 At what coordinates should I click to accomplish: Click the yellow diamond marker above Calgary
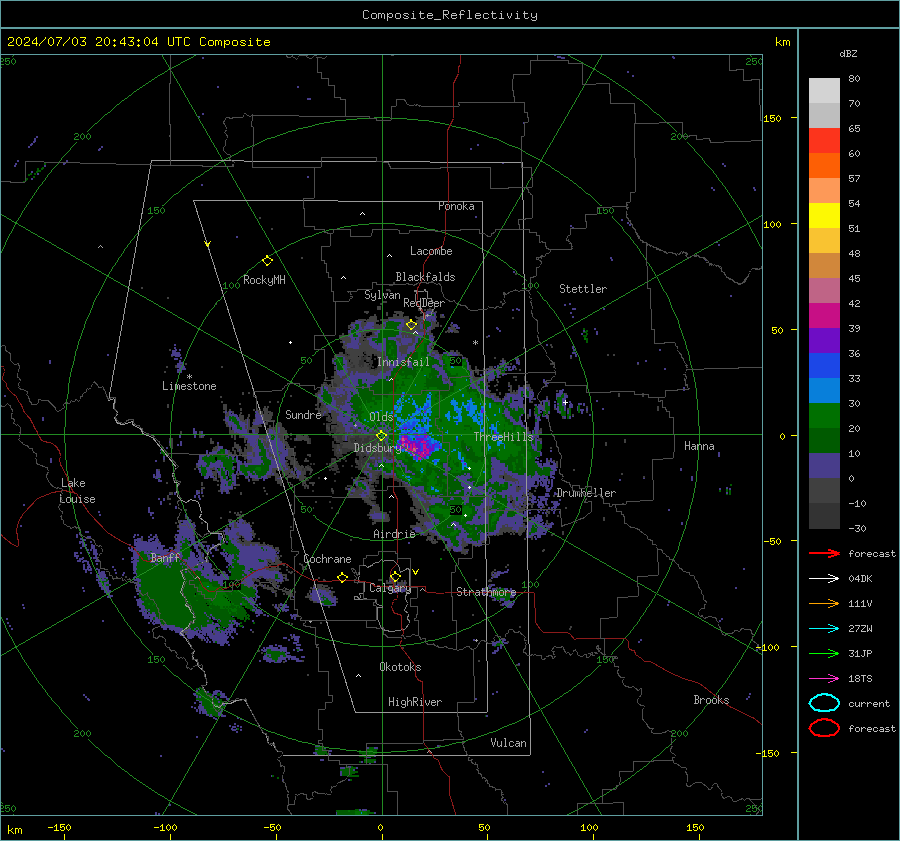tap(395, 576)
